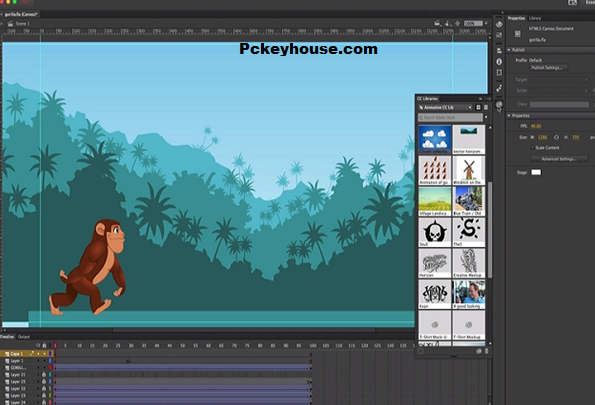The width and height of the screenshot is (595, 405).
Task: Open the Color palette icon at top of dock
Action: coord(499,24)
